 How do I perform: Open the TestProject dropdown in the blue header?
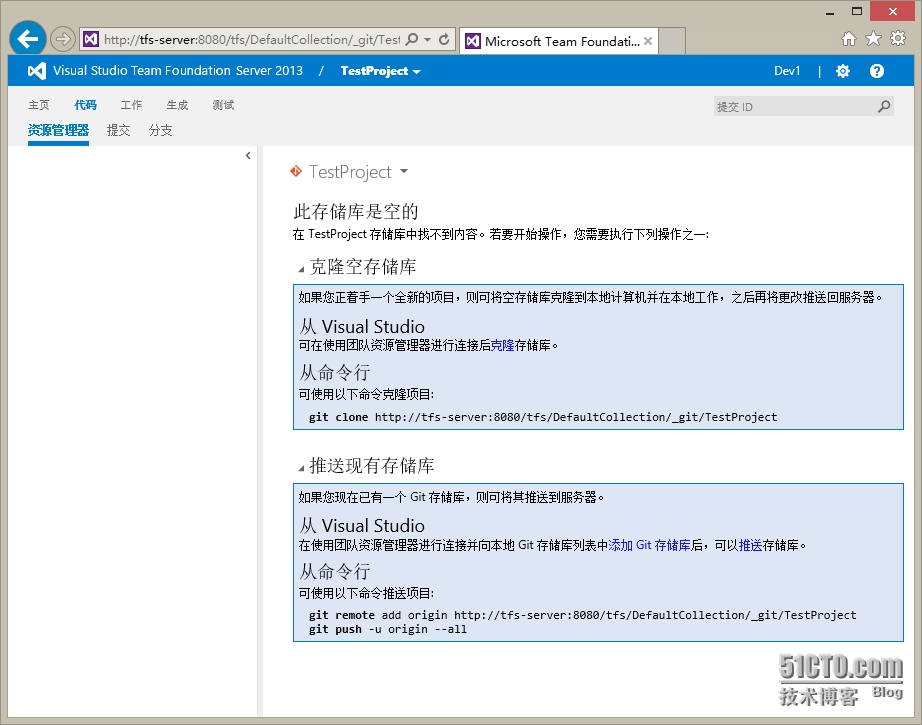[x=380, y=71]
